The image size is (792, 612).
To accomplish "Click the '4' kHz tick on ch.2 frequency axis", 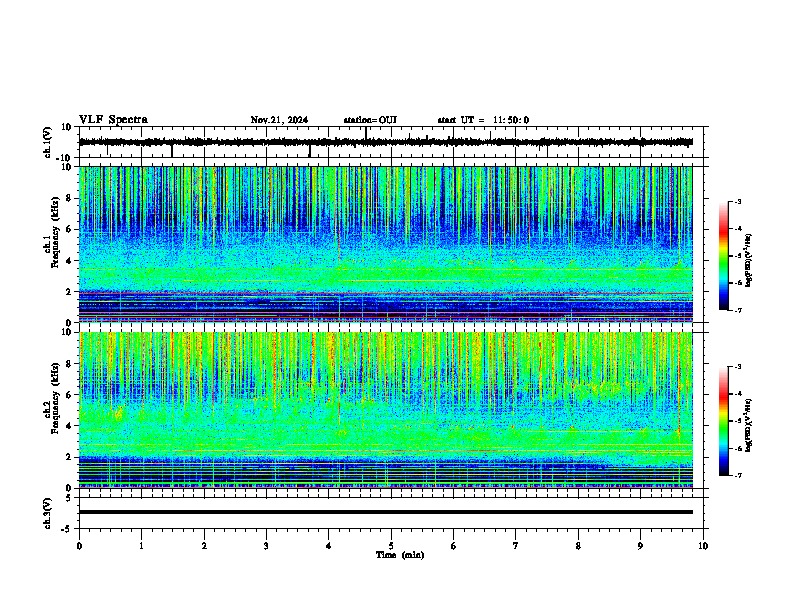I will pyautogui.click(x=69, y=426).
